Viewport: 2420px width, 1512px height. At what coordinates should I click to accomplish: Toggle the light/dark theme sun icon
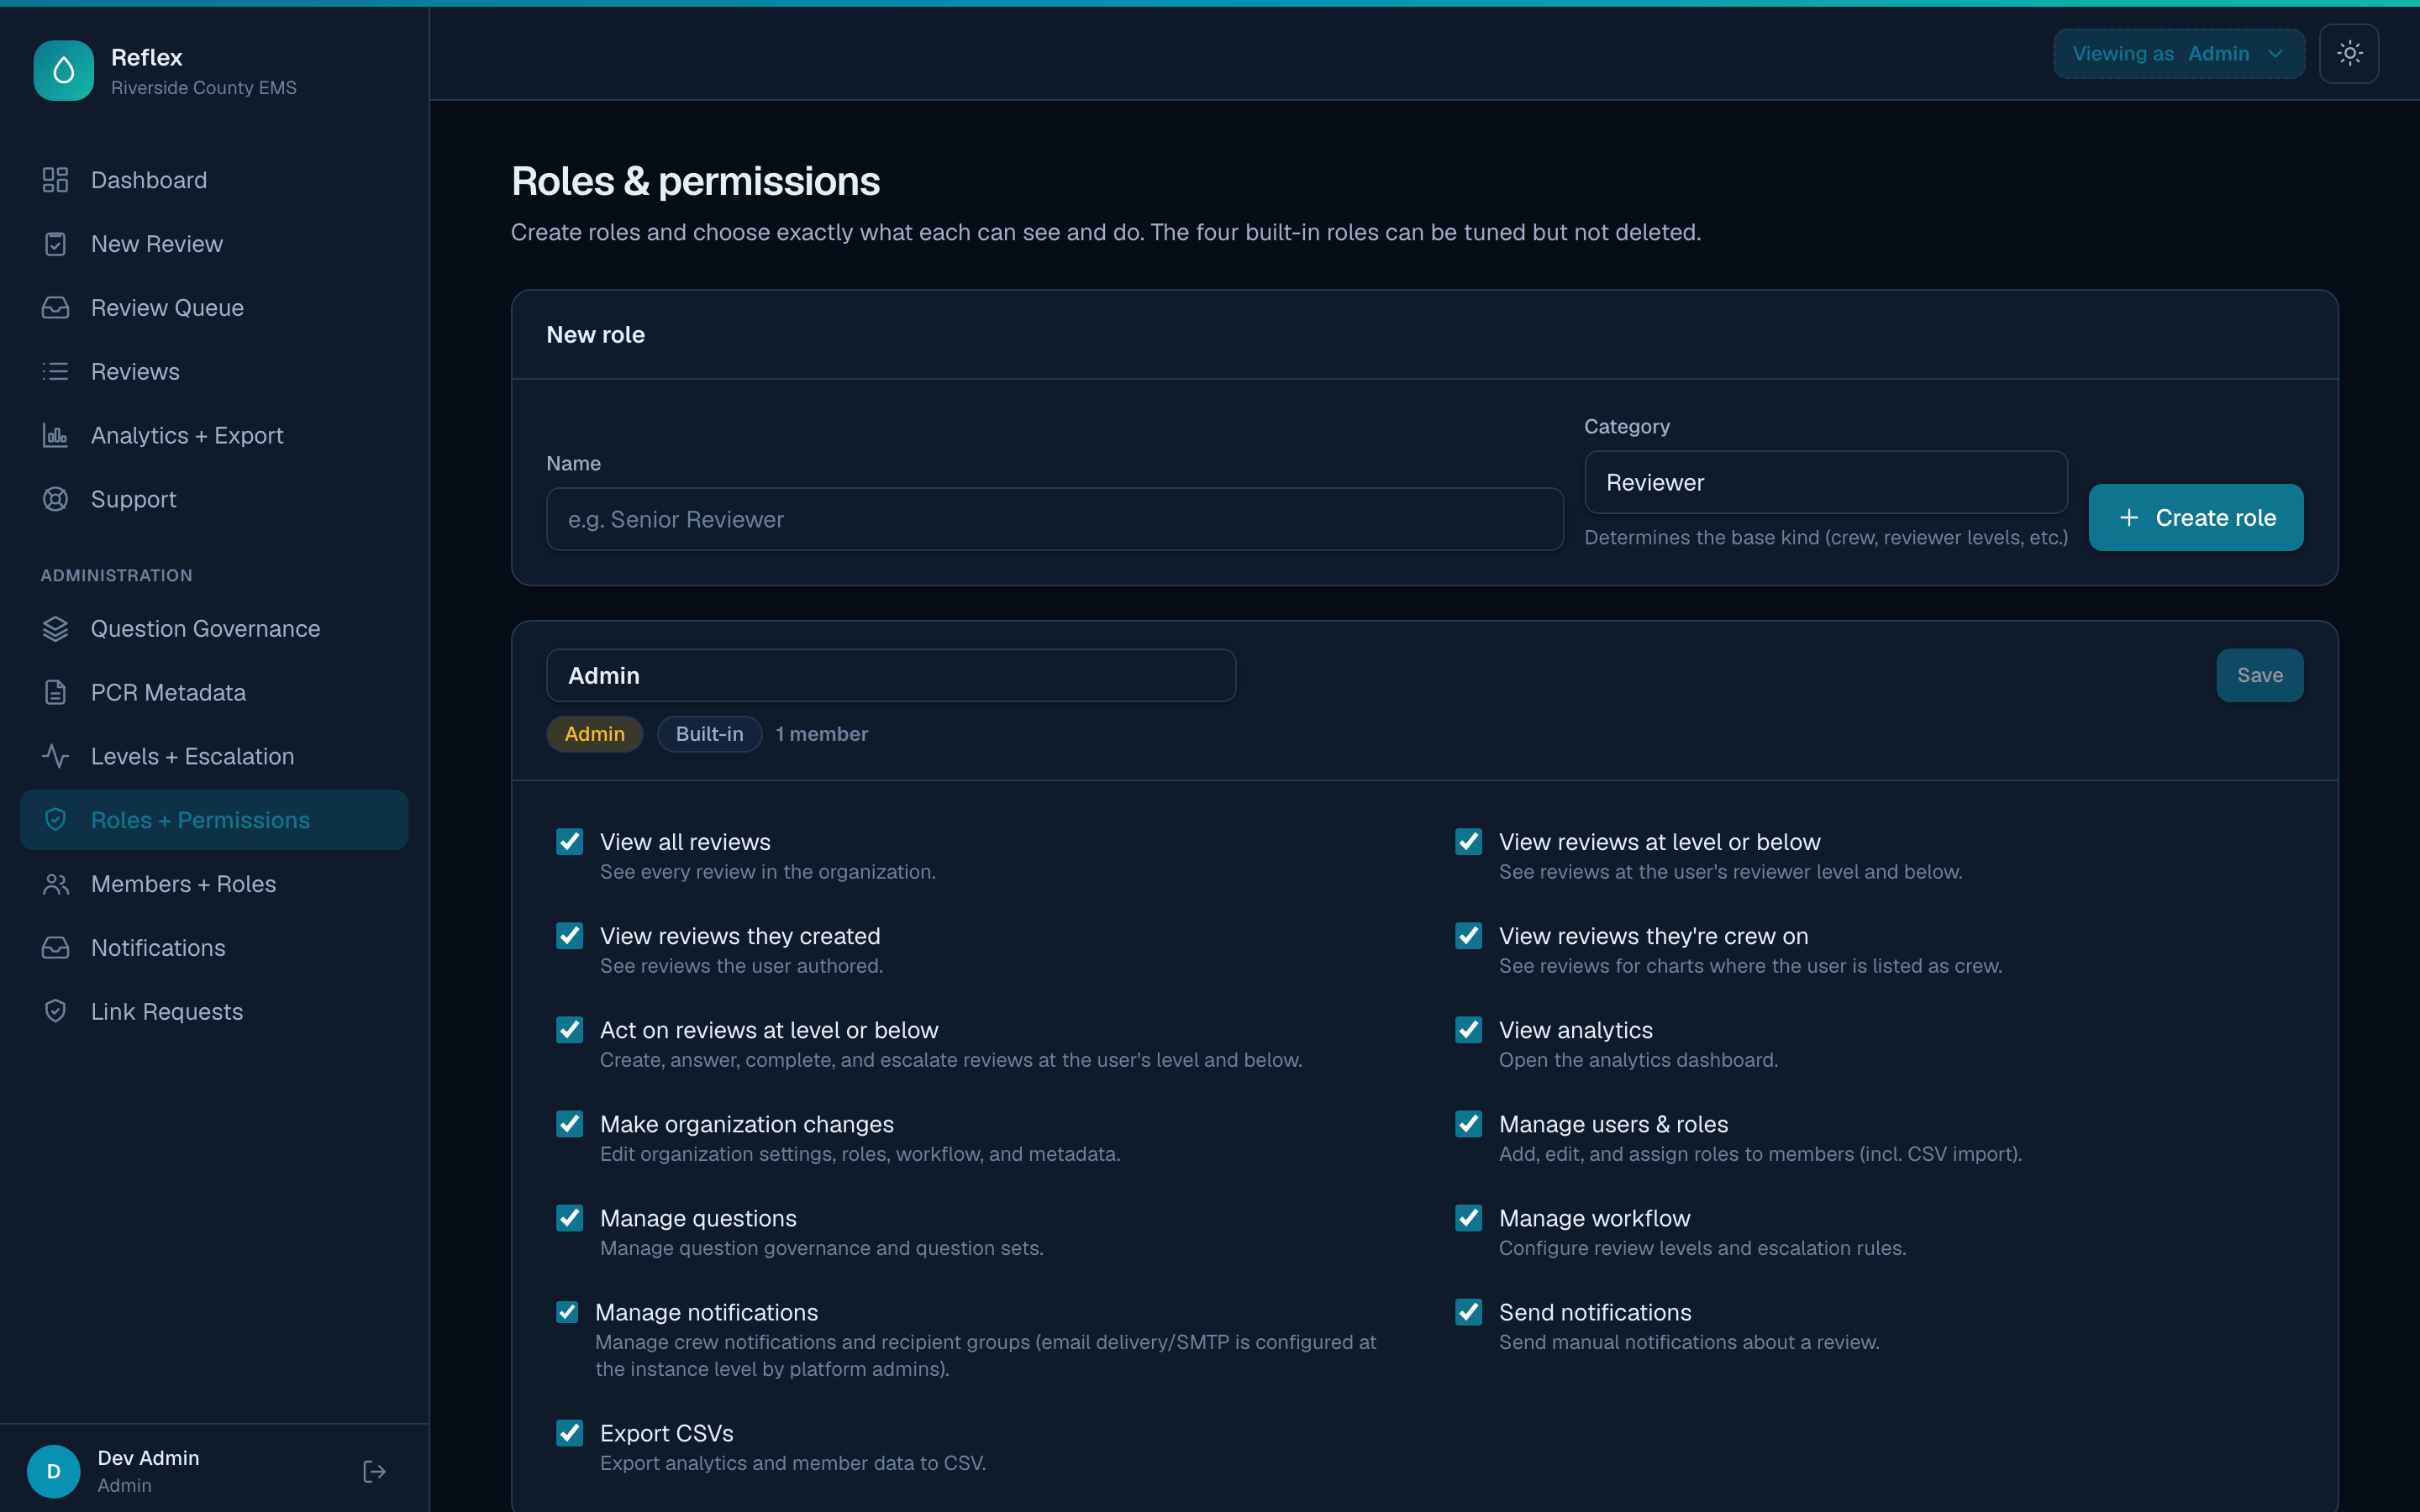coord(2349,53)
